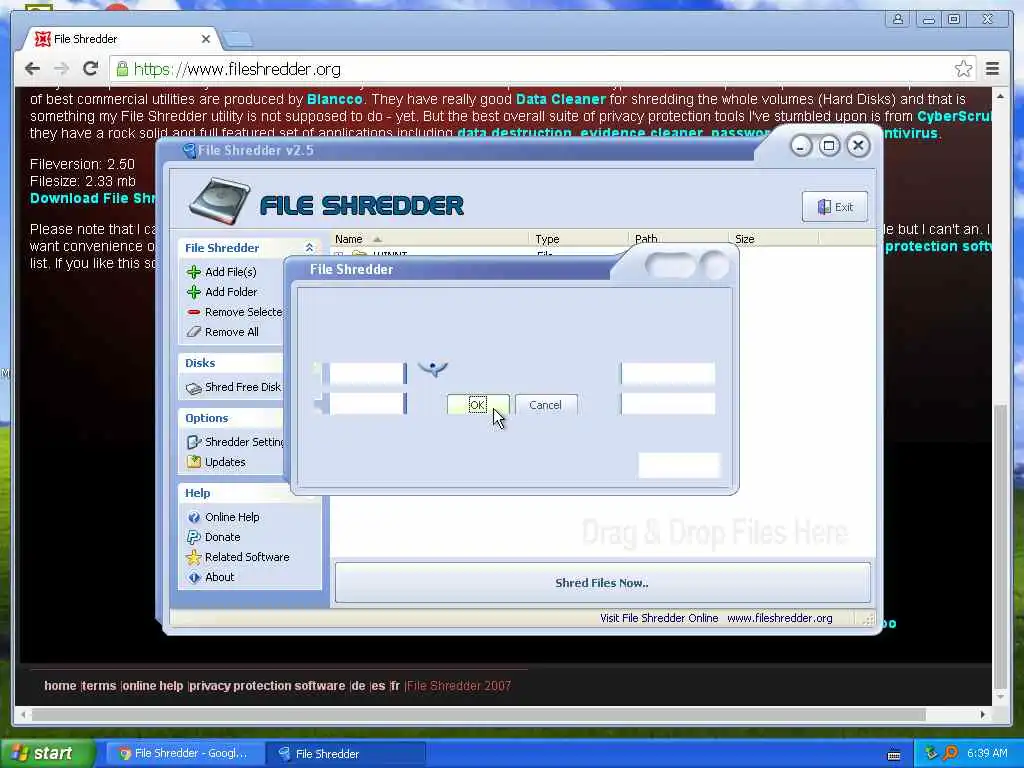1024x768 pixels.
Task: Reload the page in Chrome
Action: pos(91,69)
